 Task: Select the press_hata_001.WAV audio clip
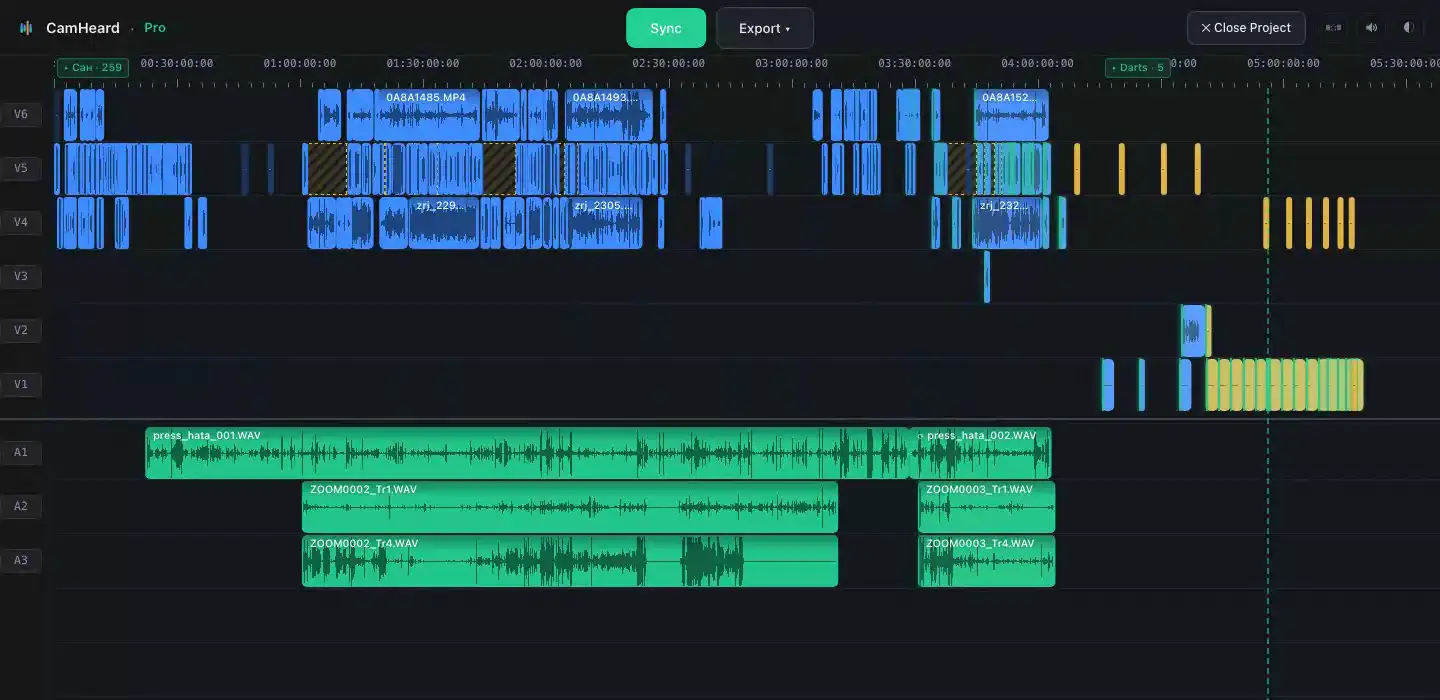tap(527, 453)
